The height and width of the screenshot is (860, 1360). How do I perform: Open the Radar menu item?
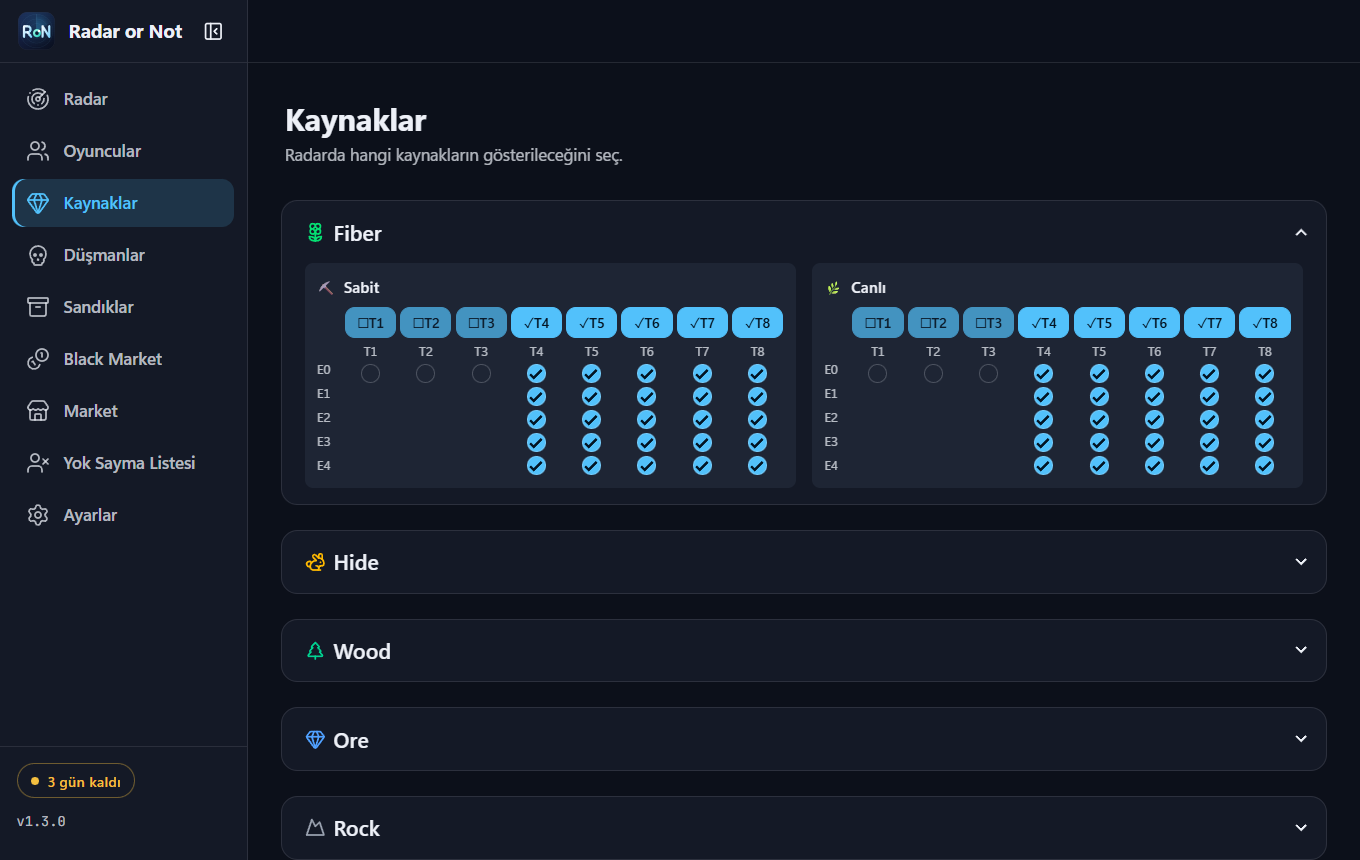pyautogui.click(x=123, y=99)
